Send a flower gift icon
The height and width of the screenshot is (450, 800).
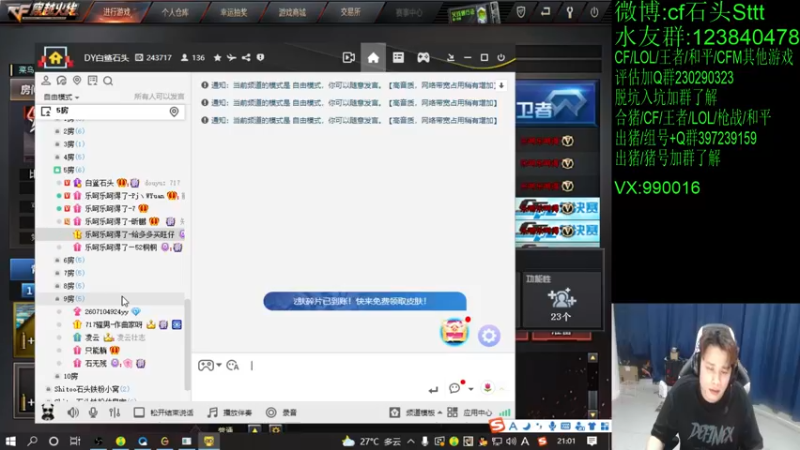(x=488, y=388)
